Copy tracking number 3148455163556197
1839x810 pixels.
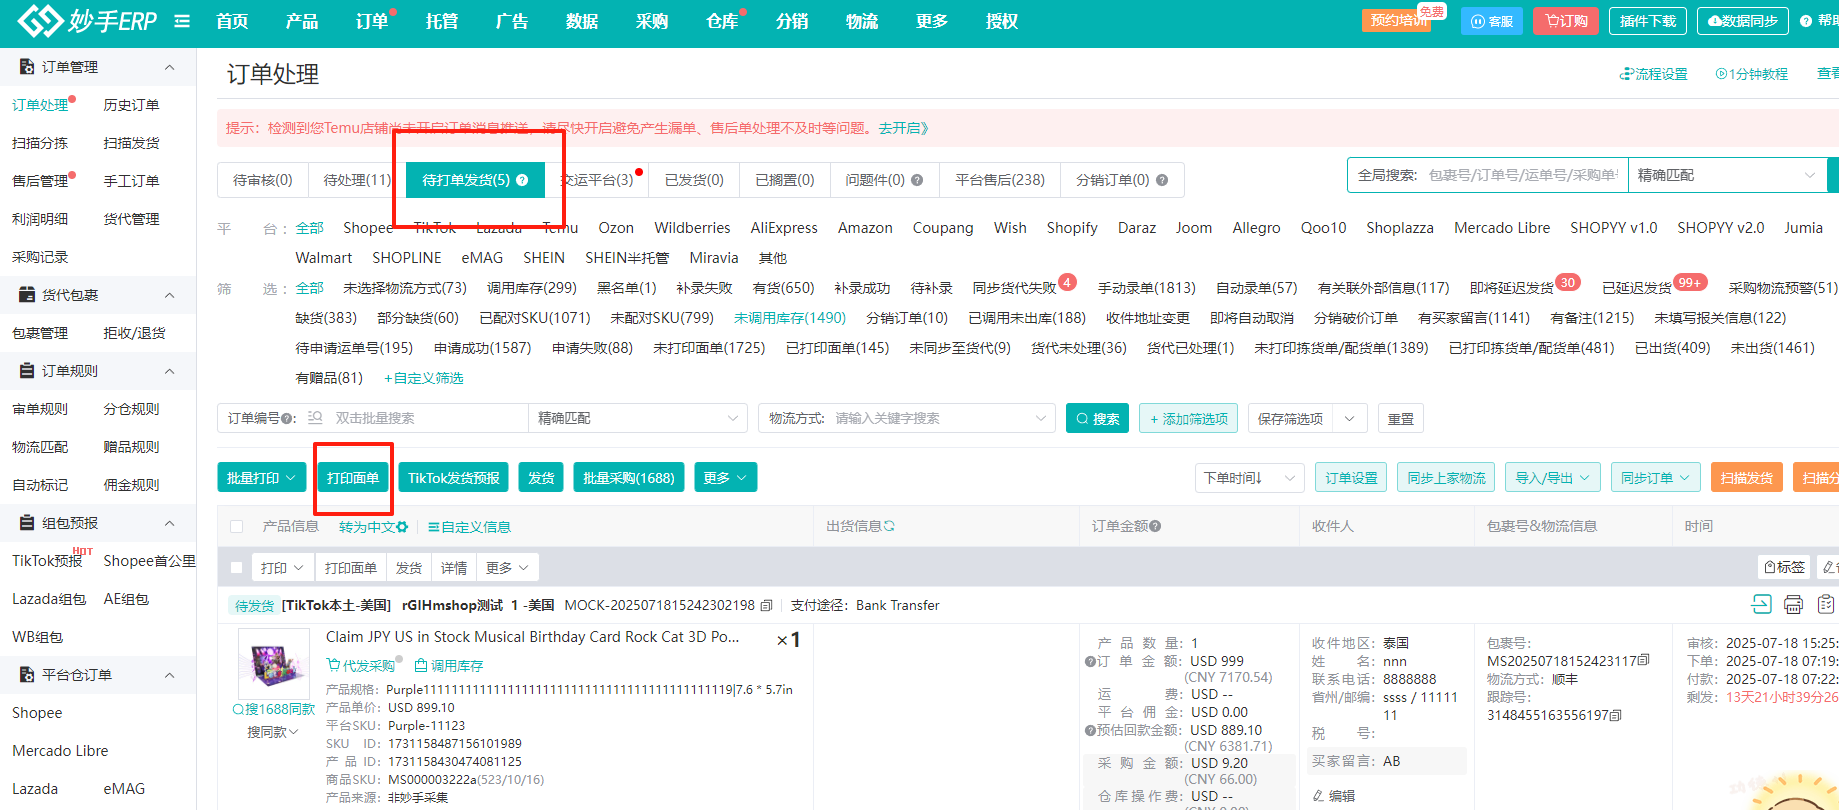[x=1616, y=715]
